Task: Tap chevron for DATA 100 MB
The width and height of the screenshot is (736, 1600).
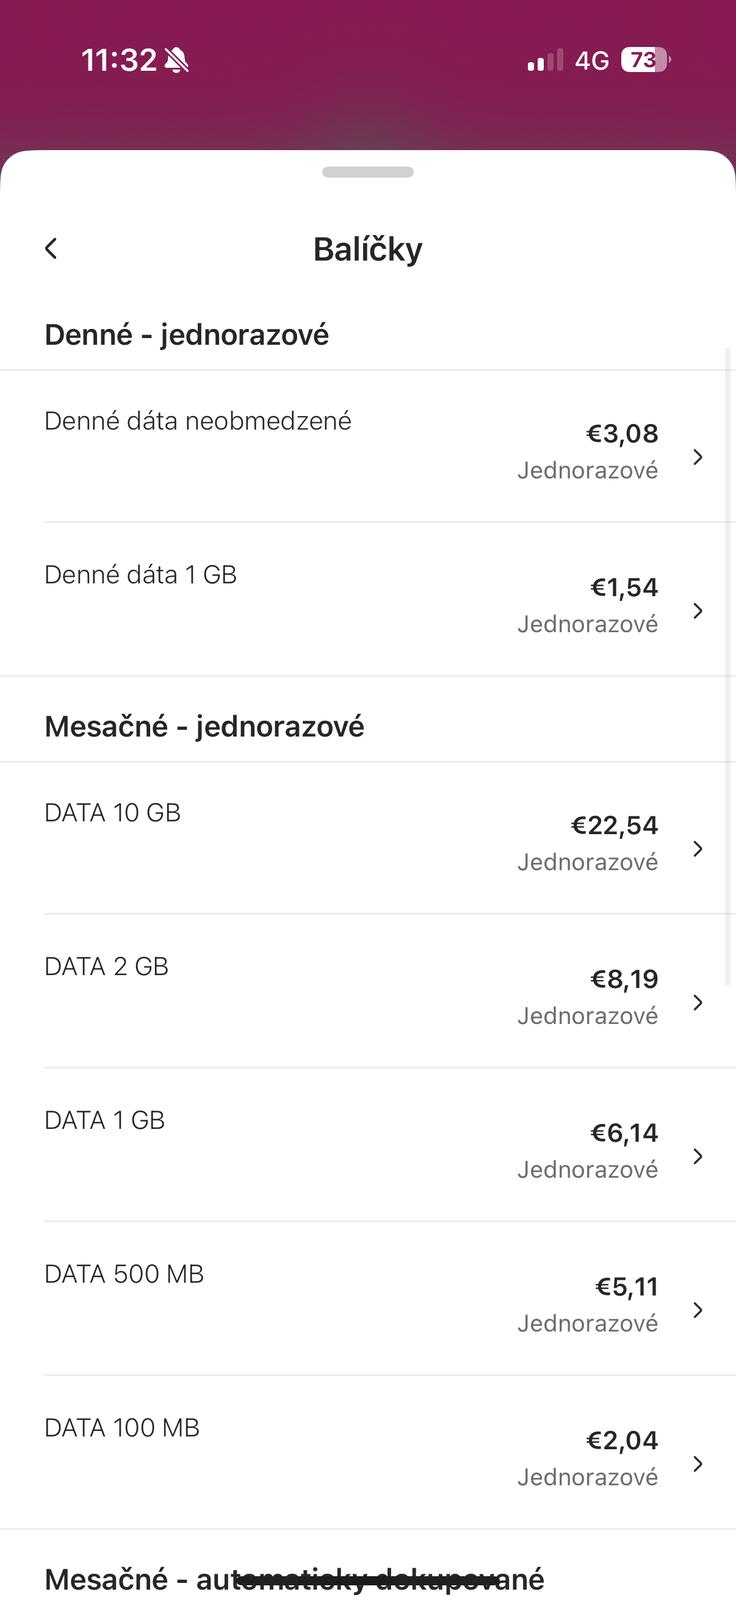Action: click(x=698, y=1464)
